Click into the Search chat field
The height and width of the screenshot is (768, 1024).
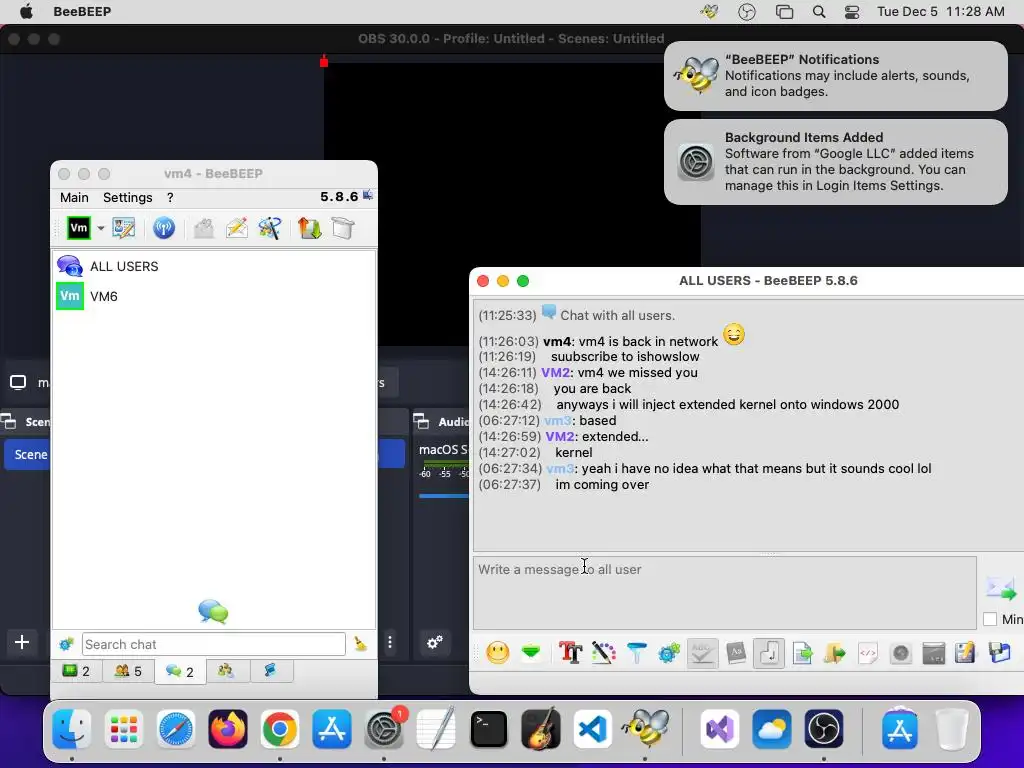(214, 645)
